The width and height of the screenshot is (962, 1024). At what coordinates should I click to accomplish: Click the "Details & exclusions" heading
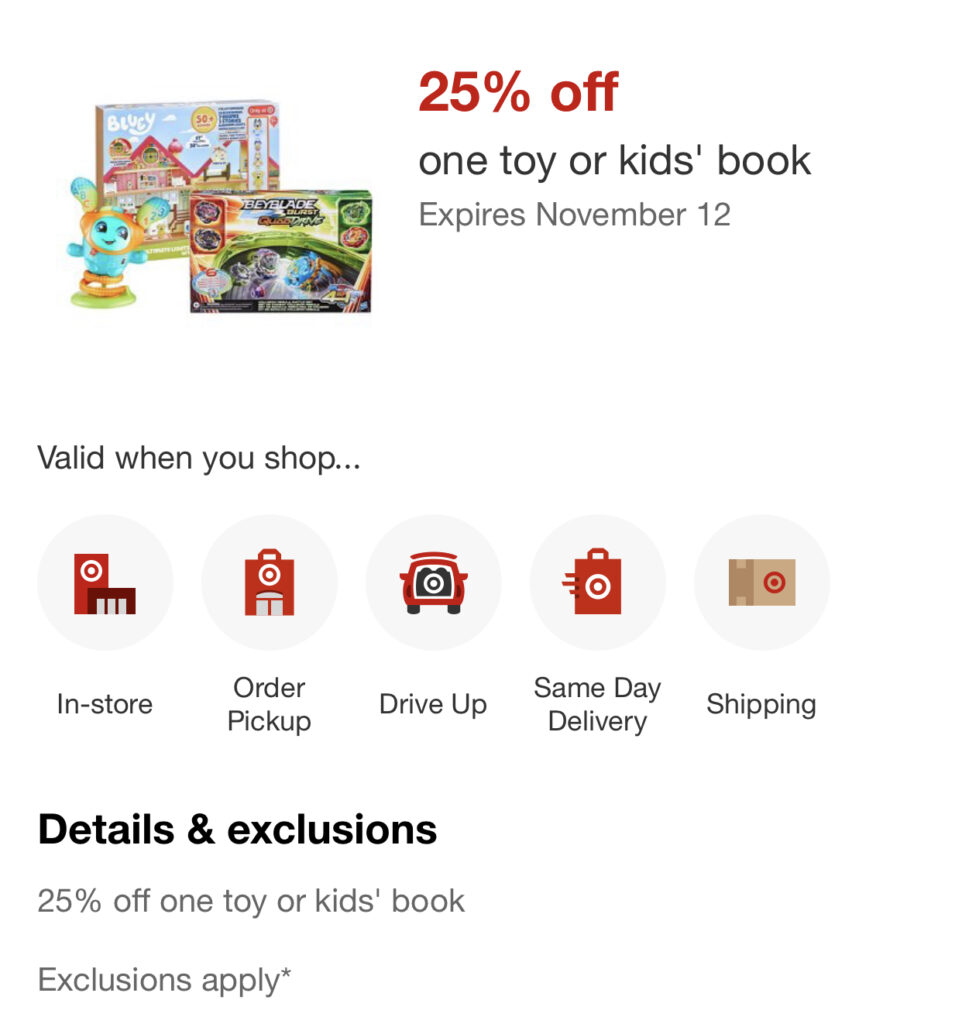237,829
